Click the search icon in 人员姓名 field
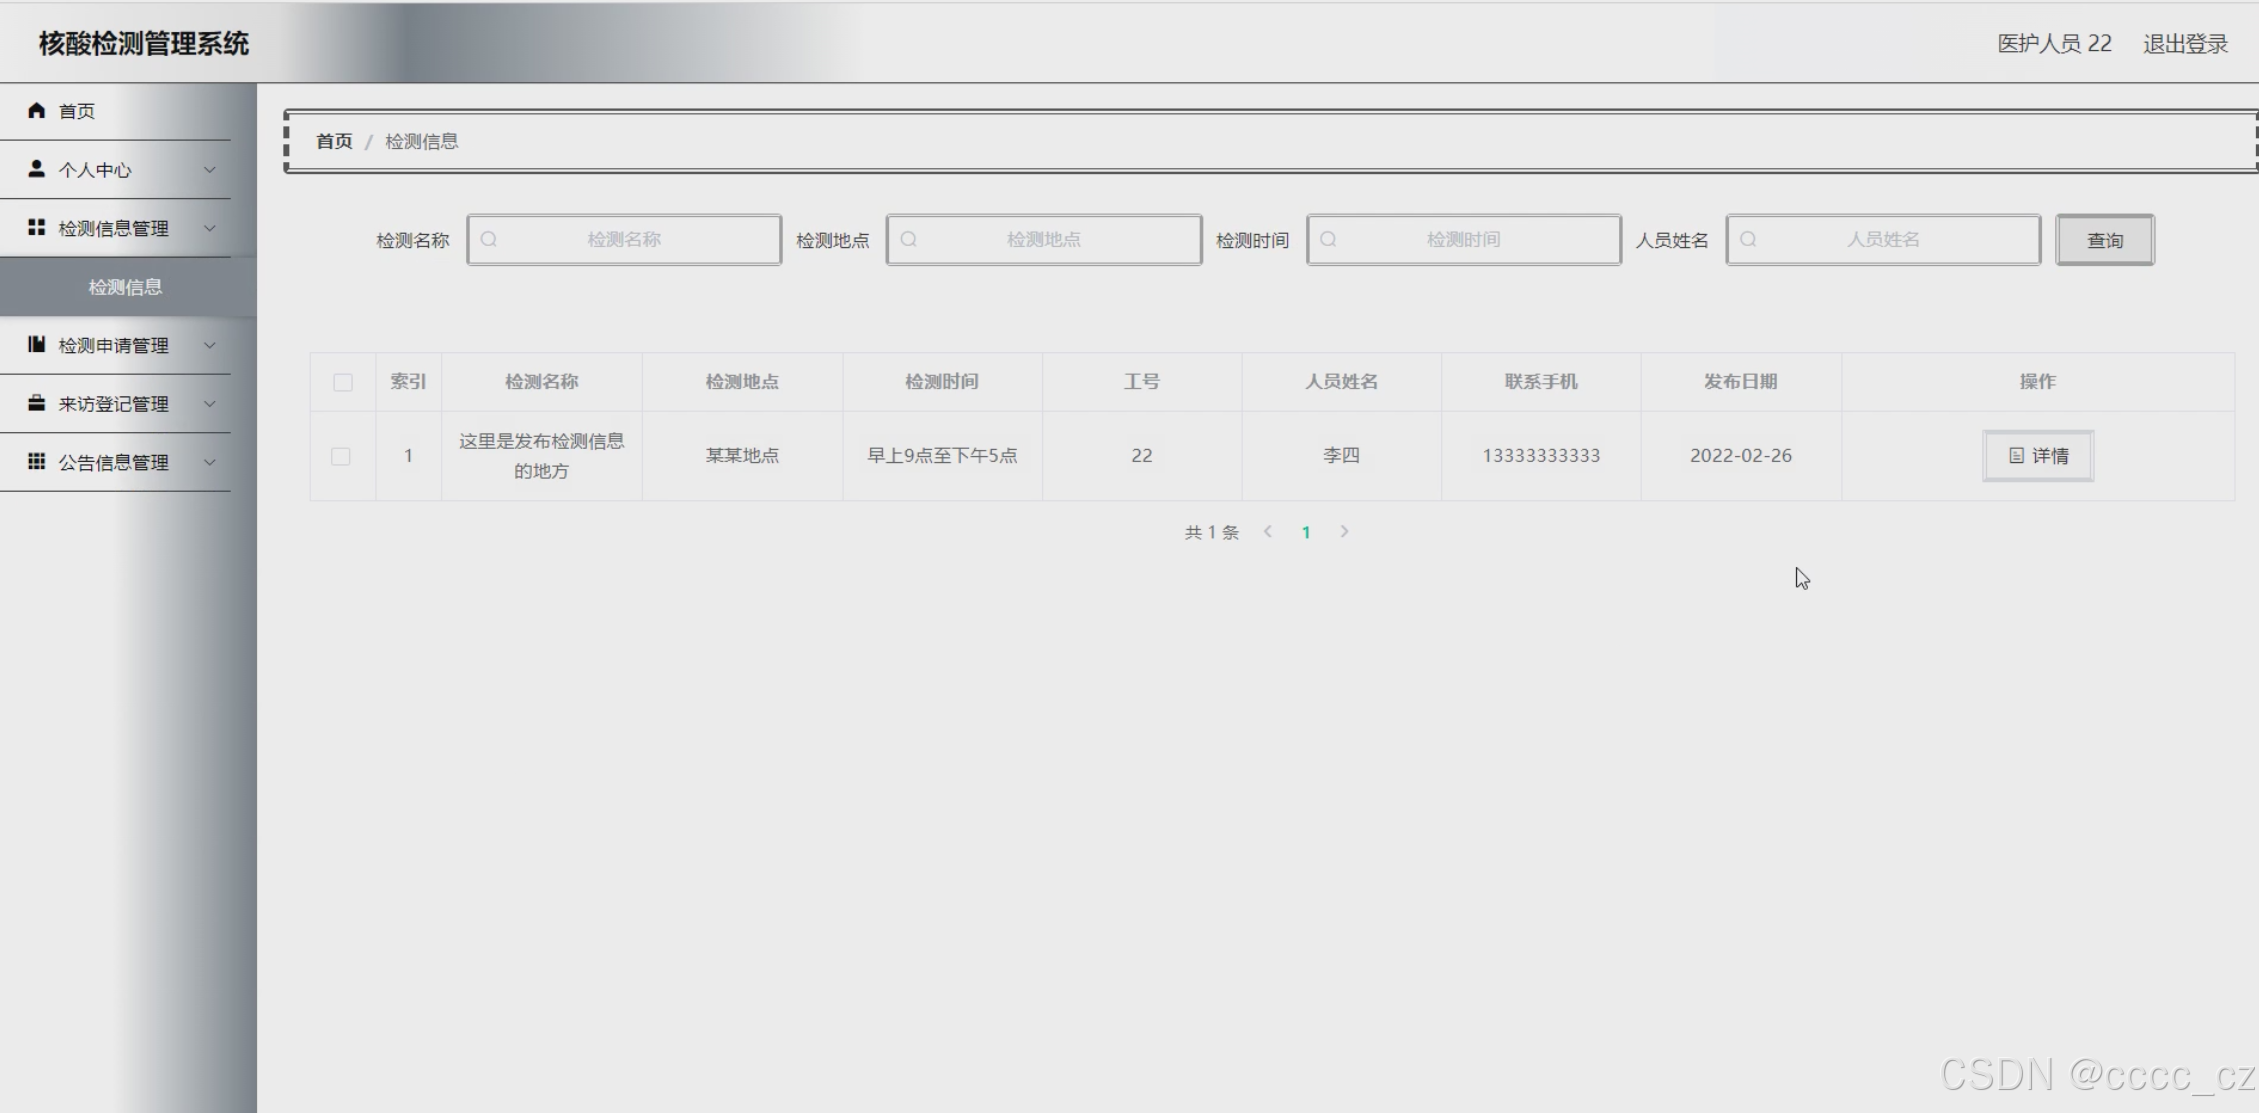The height and width of the screenshot is (1113, 2259). pyautogui.click(x=1748, y=240)
